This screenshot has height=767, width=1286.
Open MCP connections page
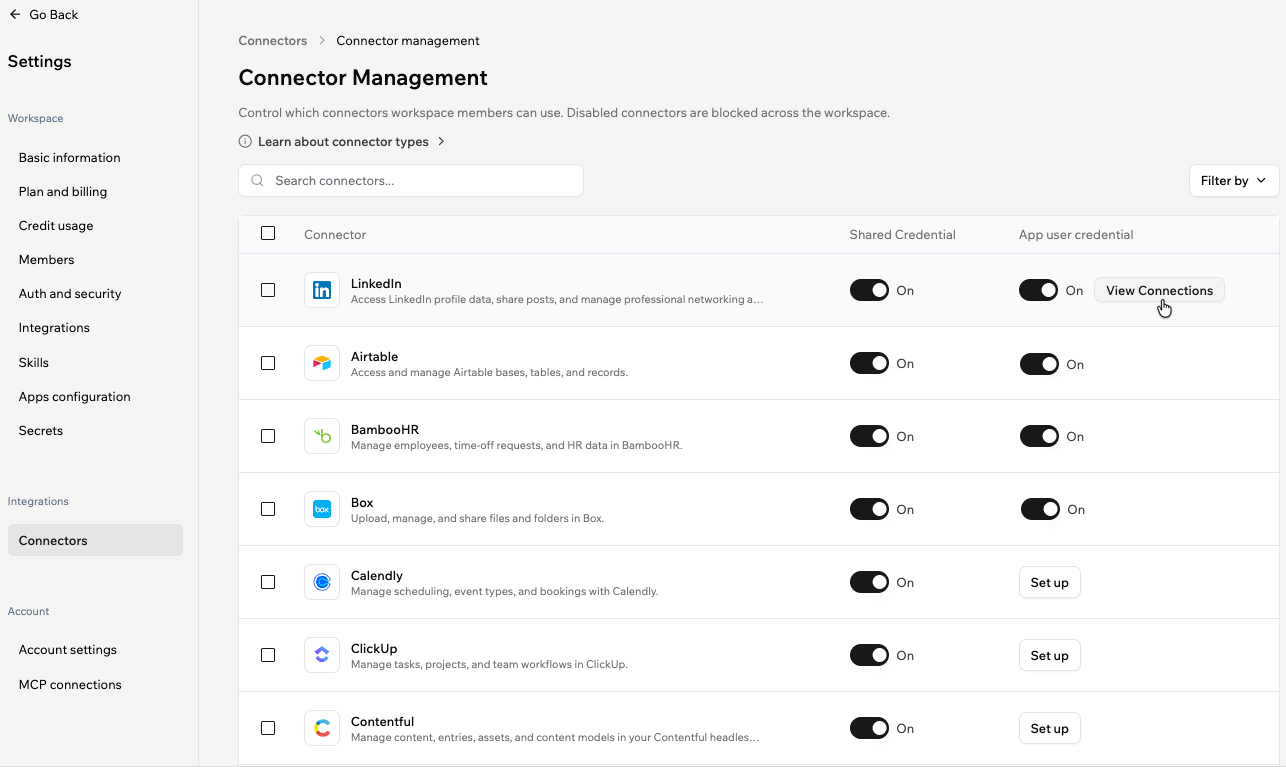tap(70, 685)
